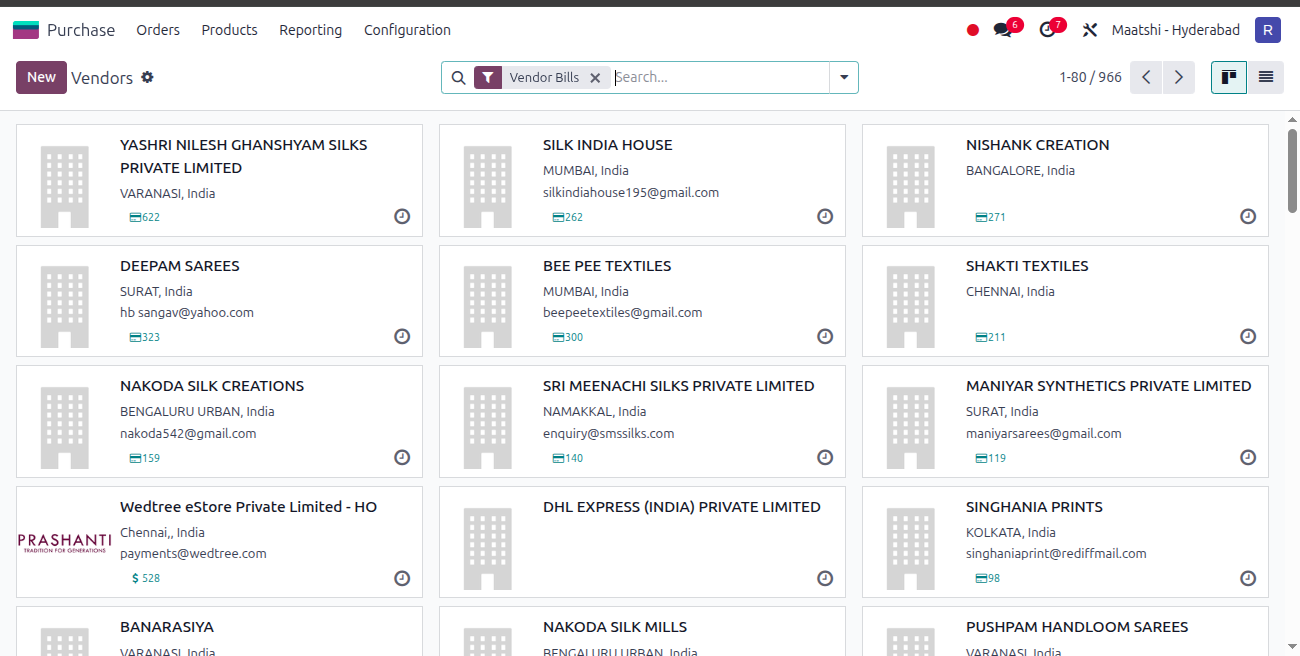Viewport: 1300px width, 656px height.
Task: Click the PRASHANTI logo thumbnail
Action: click(64, 542)
